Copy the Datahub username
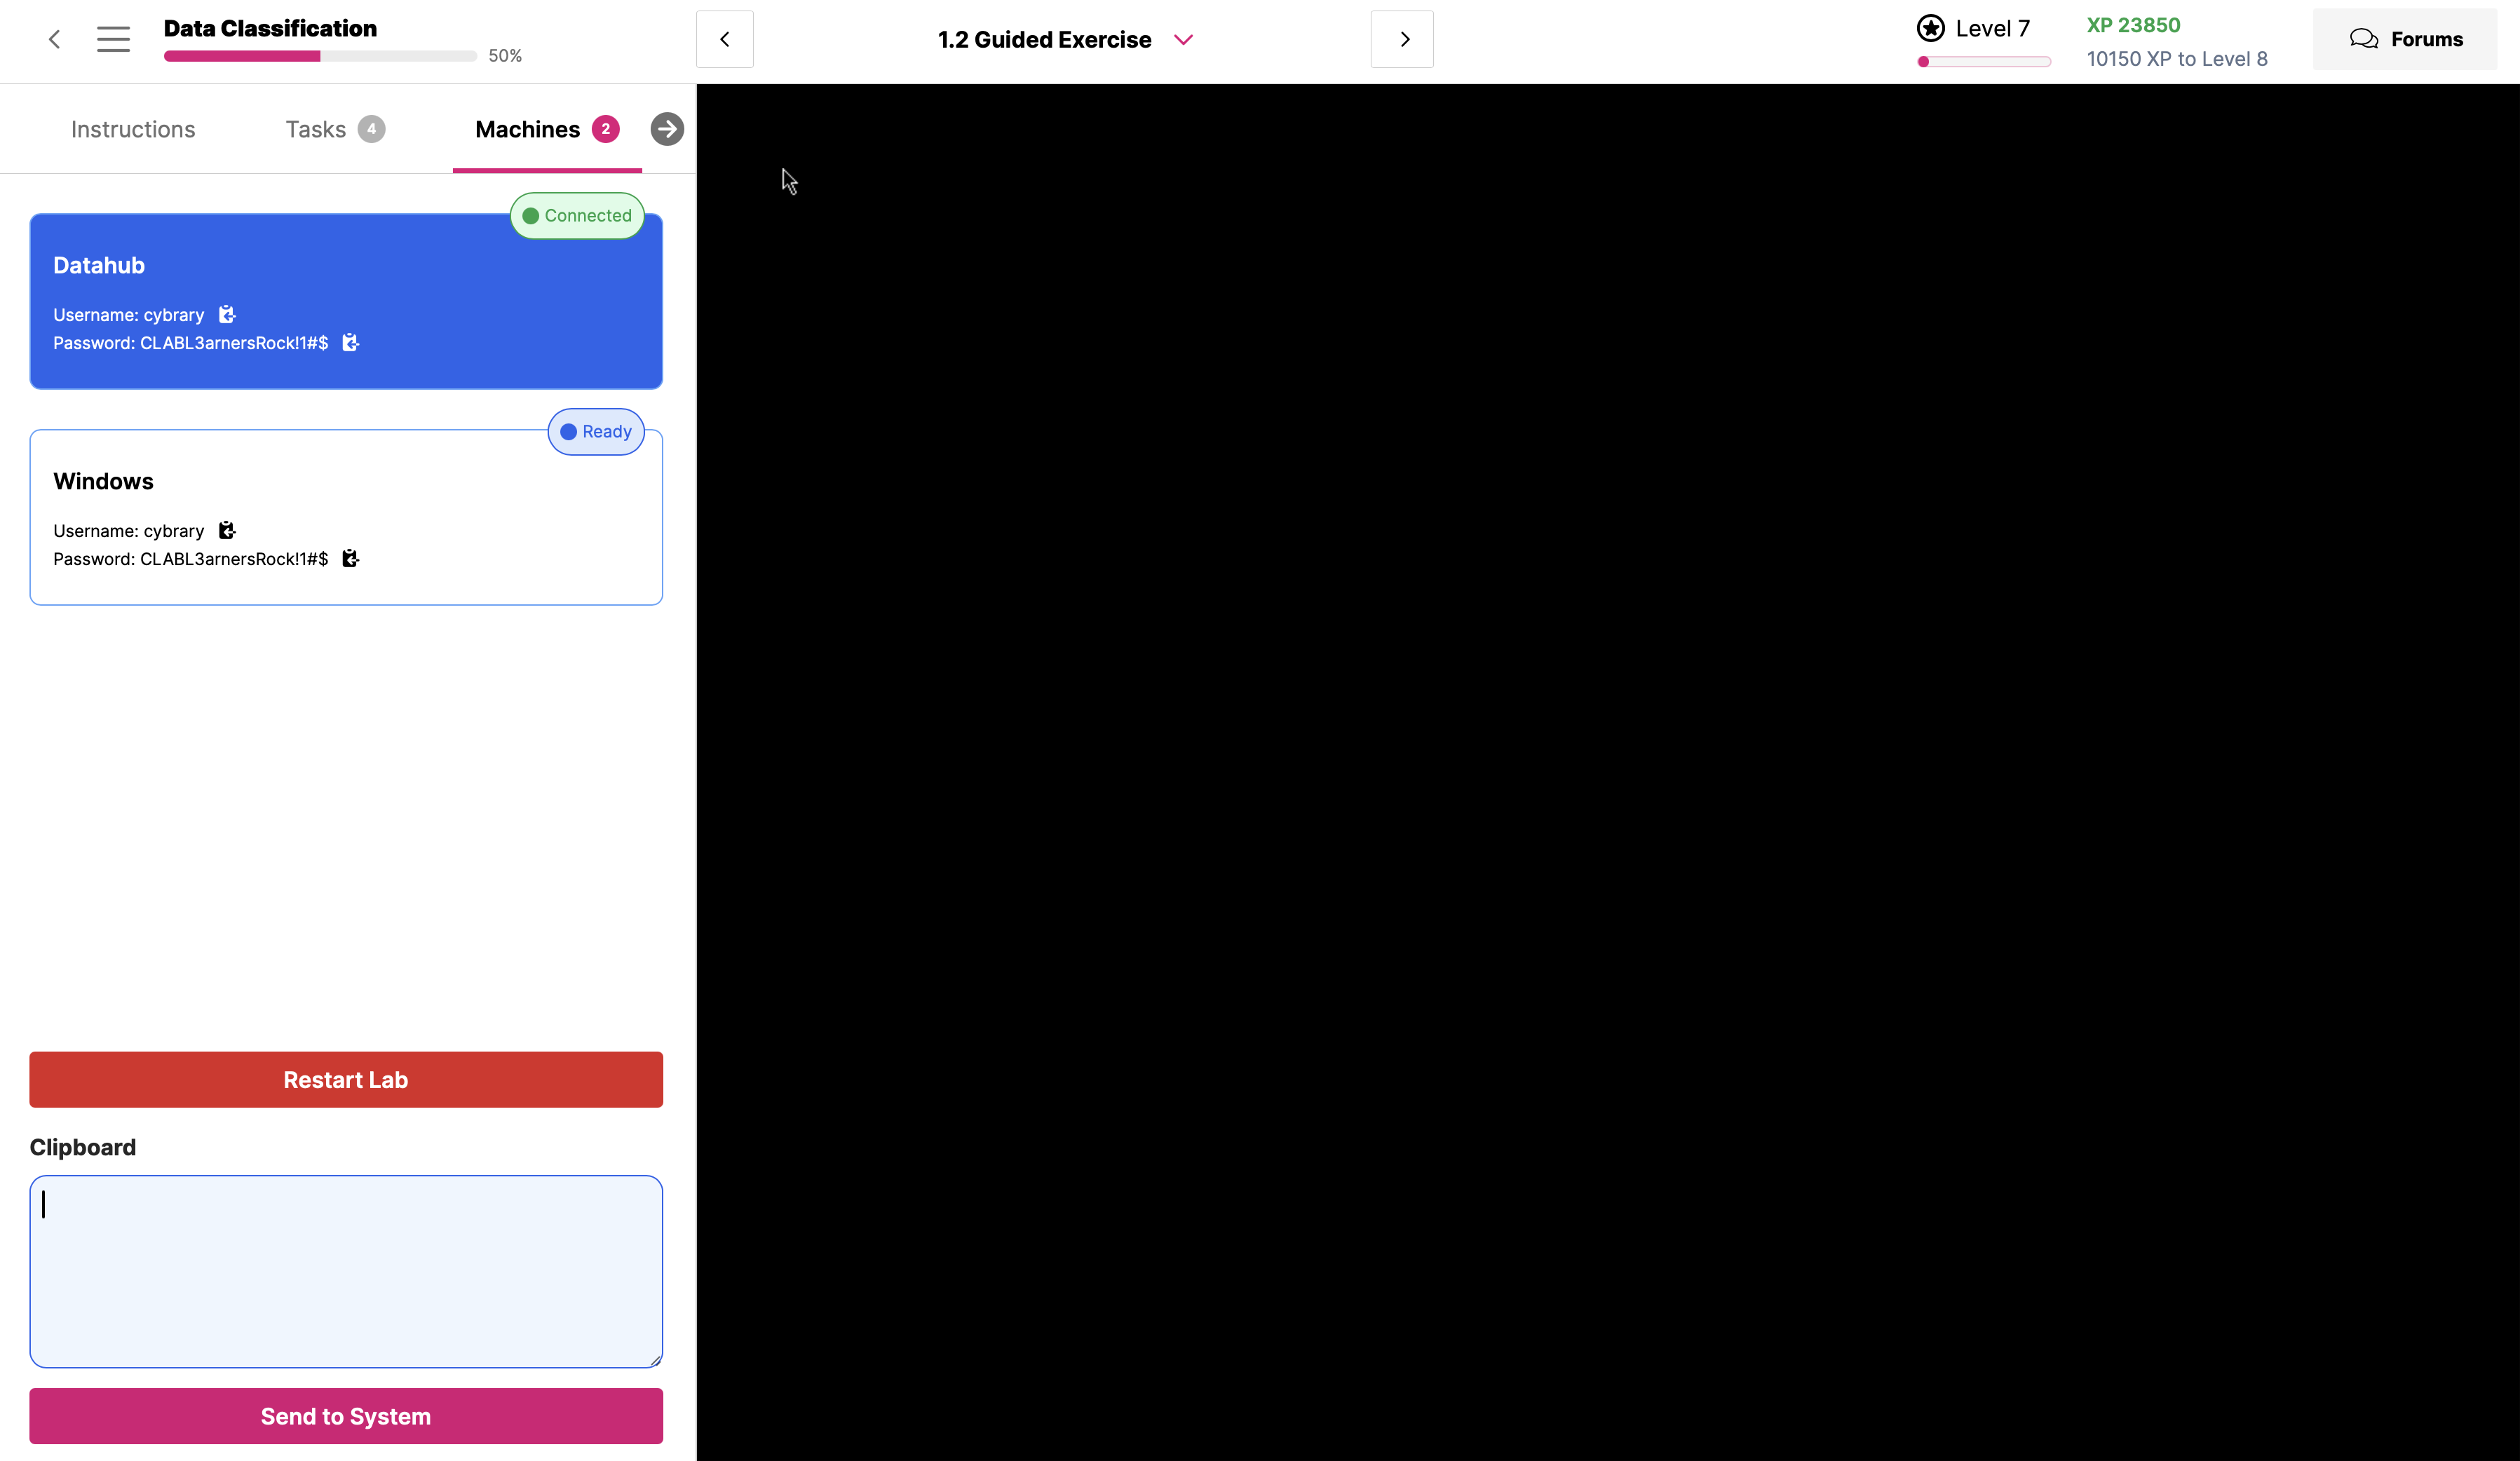This screenshot has width=2520, height=1461. (227, 314)
